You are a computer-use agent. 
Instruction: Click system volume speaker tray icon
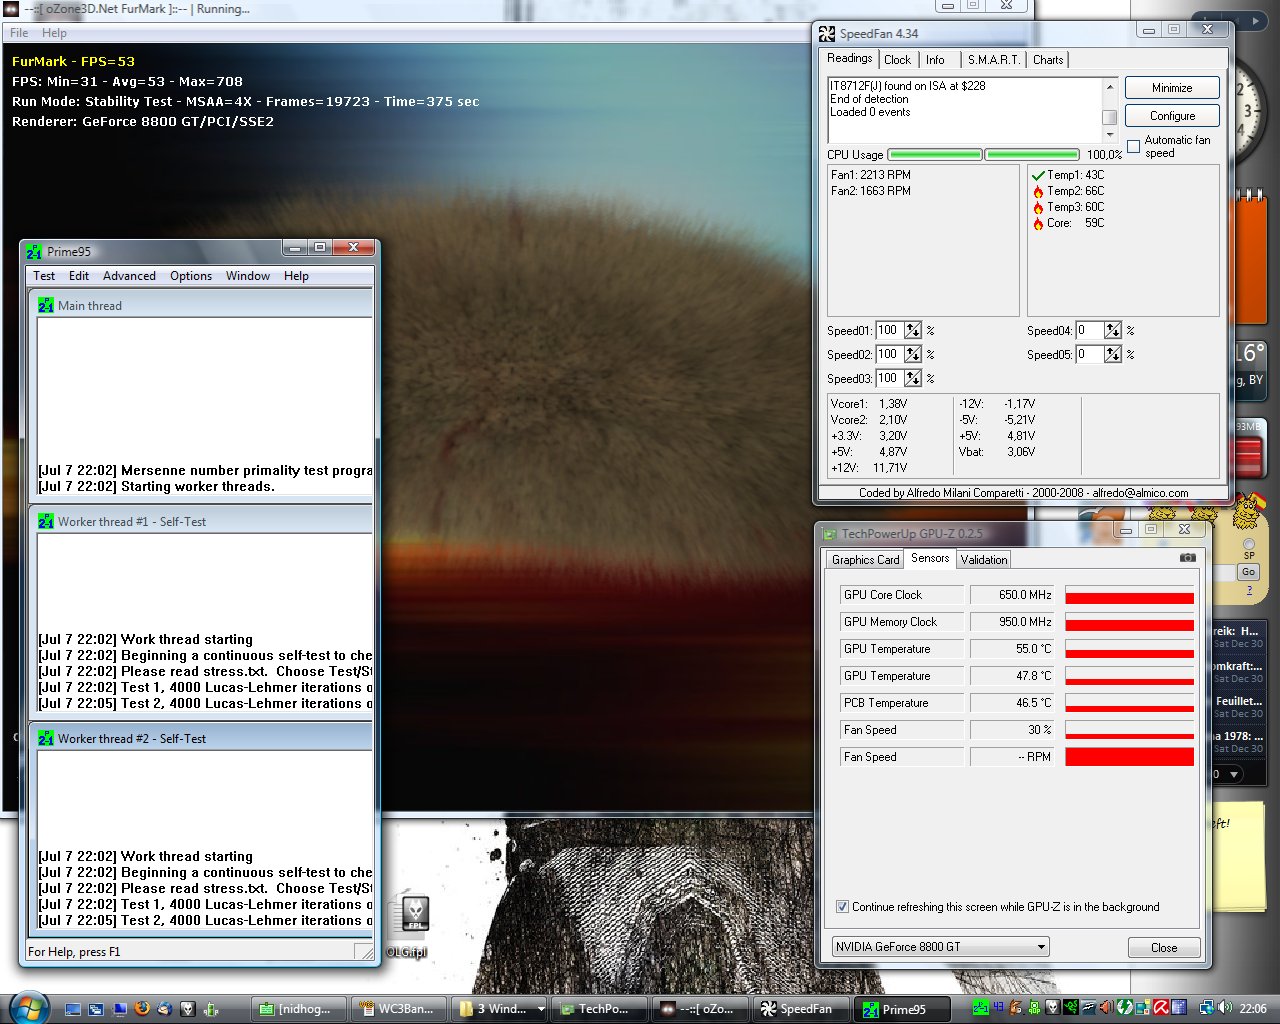coord(1223,1008)
